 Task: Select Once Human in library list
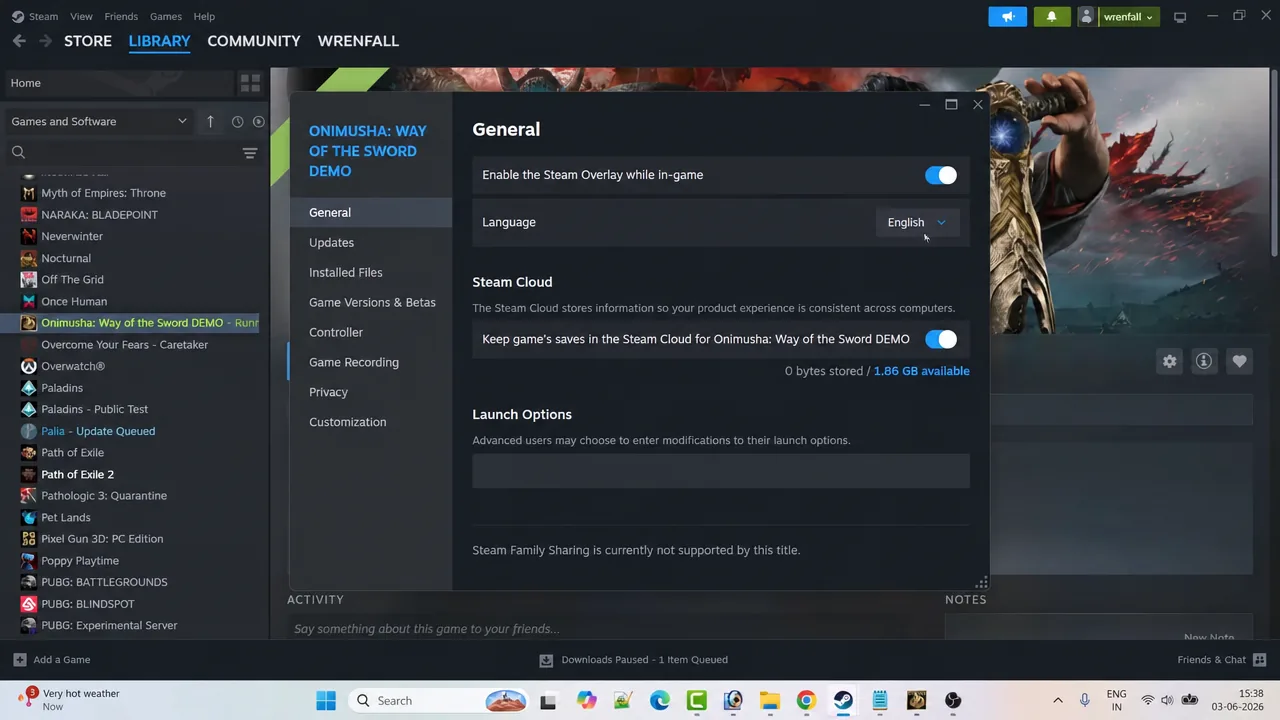click(74, 301)
